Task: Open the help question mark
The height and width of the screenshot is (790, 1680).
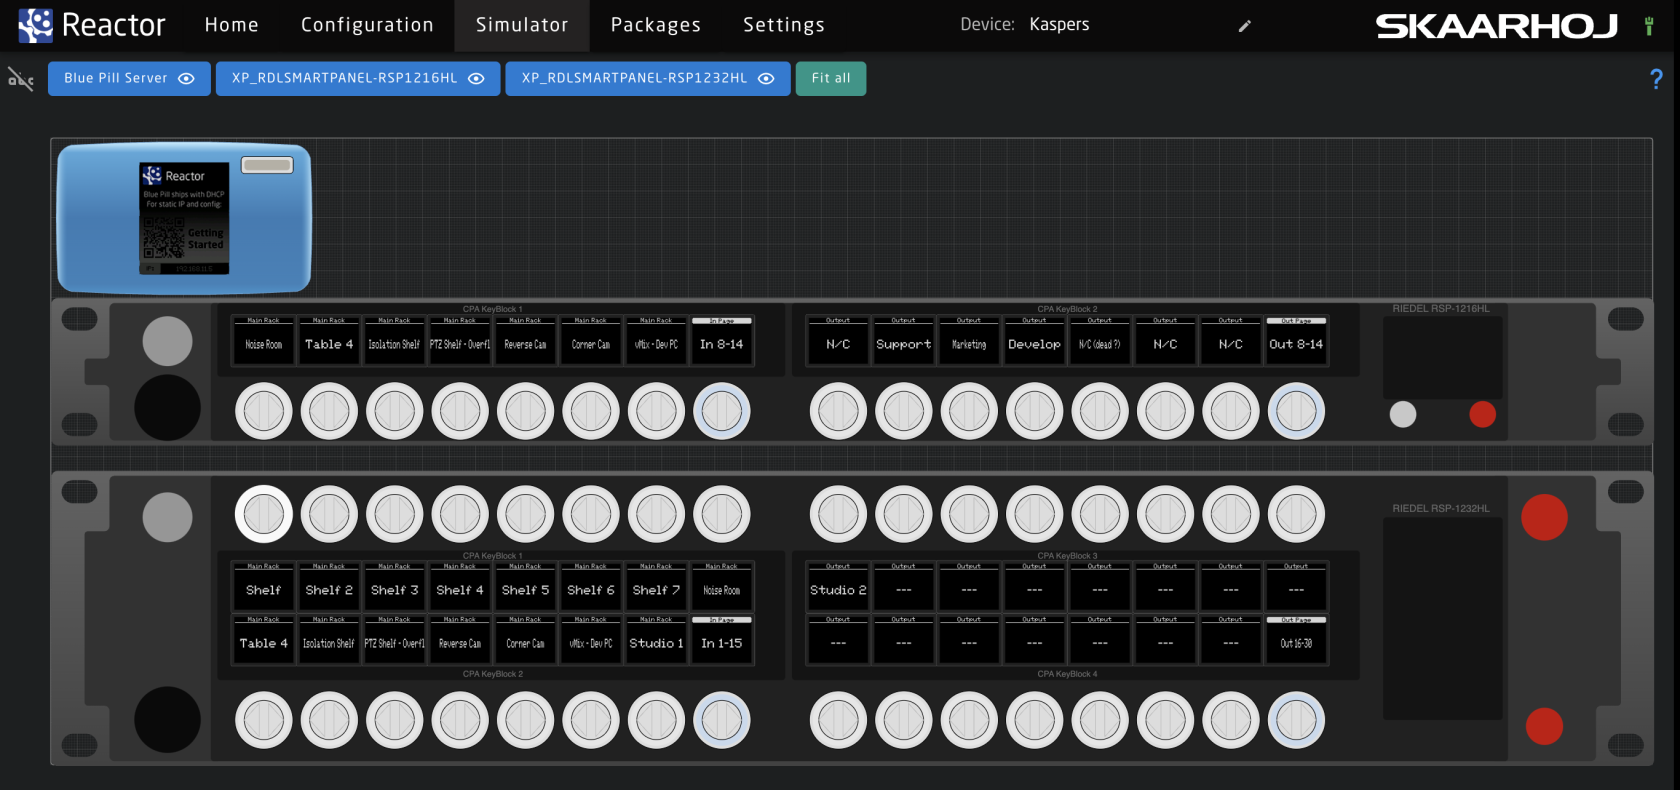Action: (1656, 79)
